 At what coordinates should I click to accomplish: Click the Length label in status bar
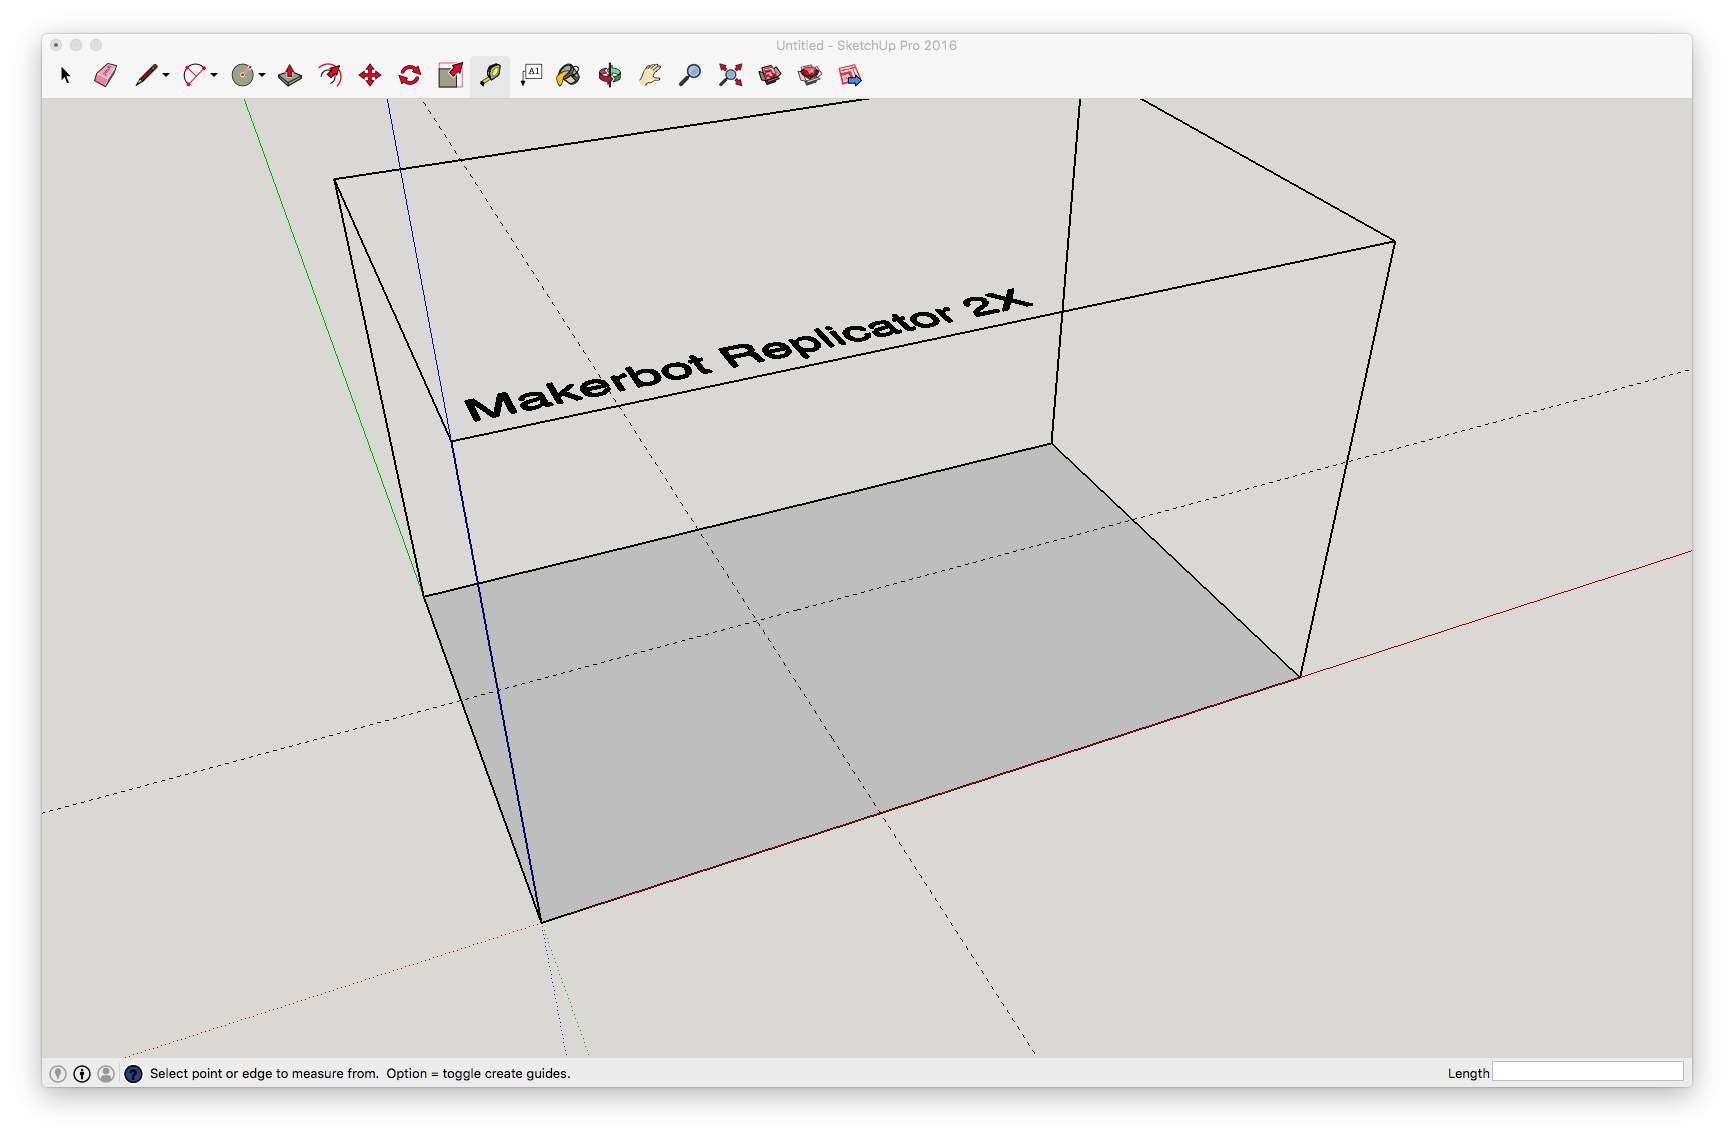[x=1468, y=1074]
